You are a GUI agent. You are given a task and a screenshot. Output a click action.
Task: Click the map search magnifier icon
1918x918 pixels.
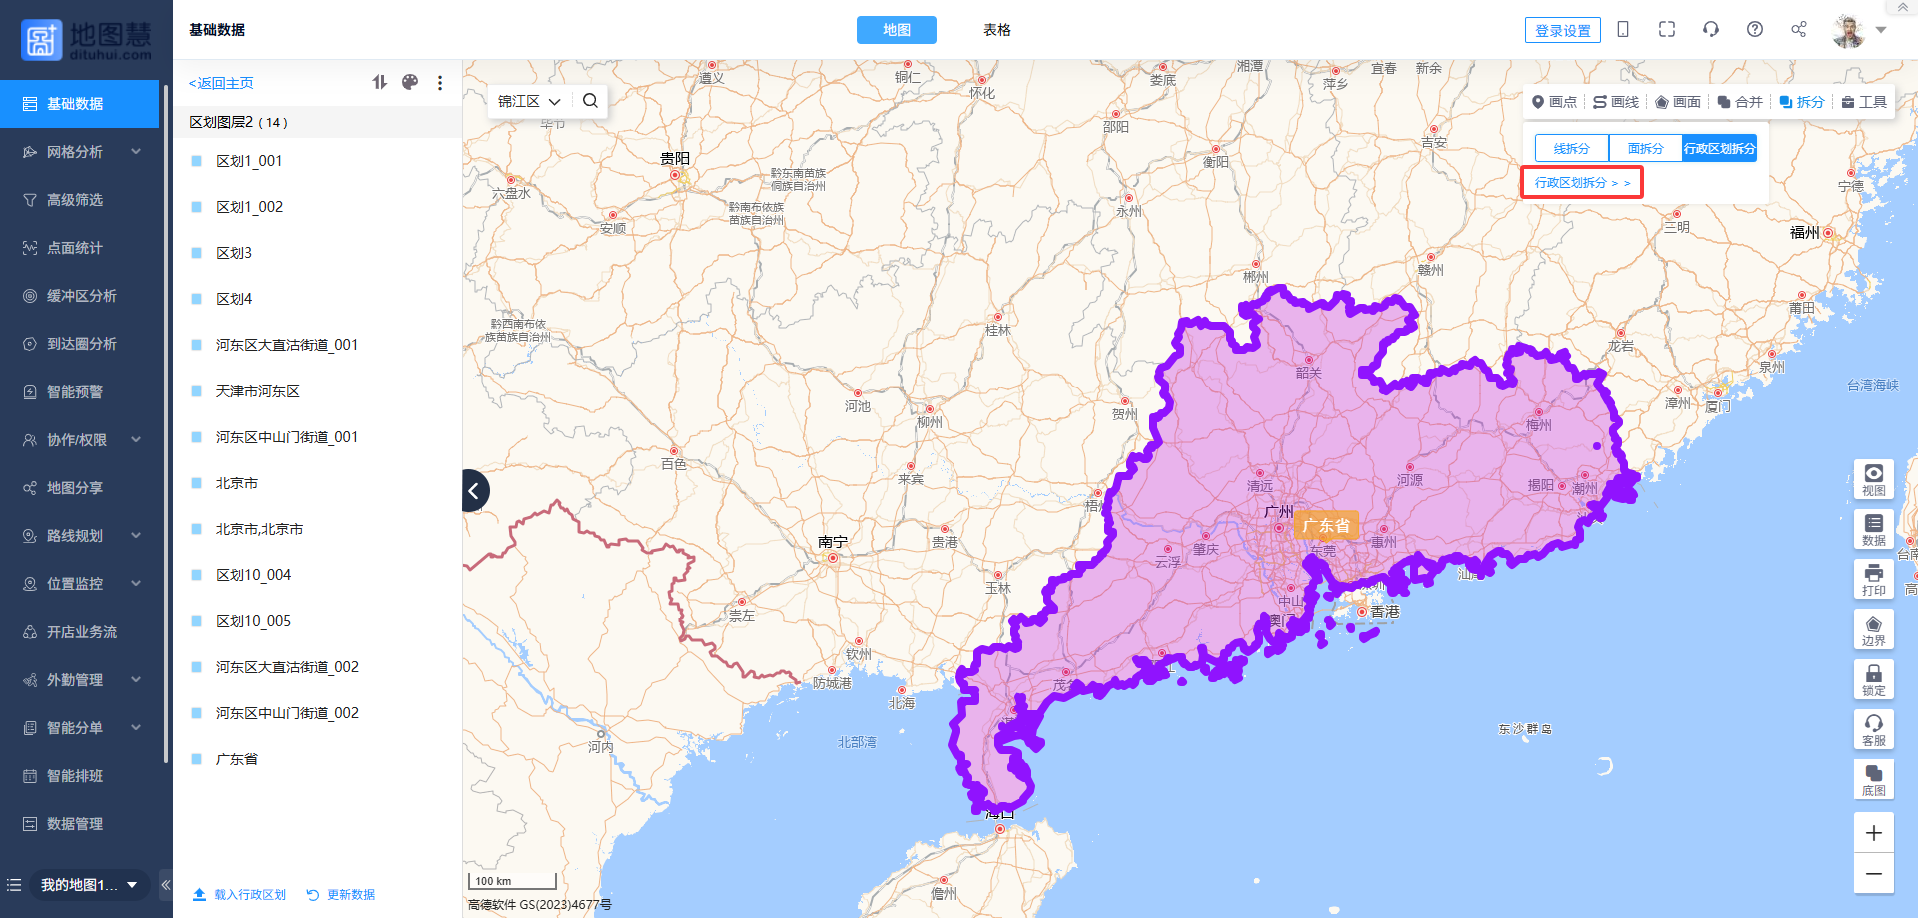pos(590,101)
